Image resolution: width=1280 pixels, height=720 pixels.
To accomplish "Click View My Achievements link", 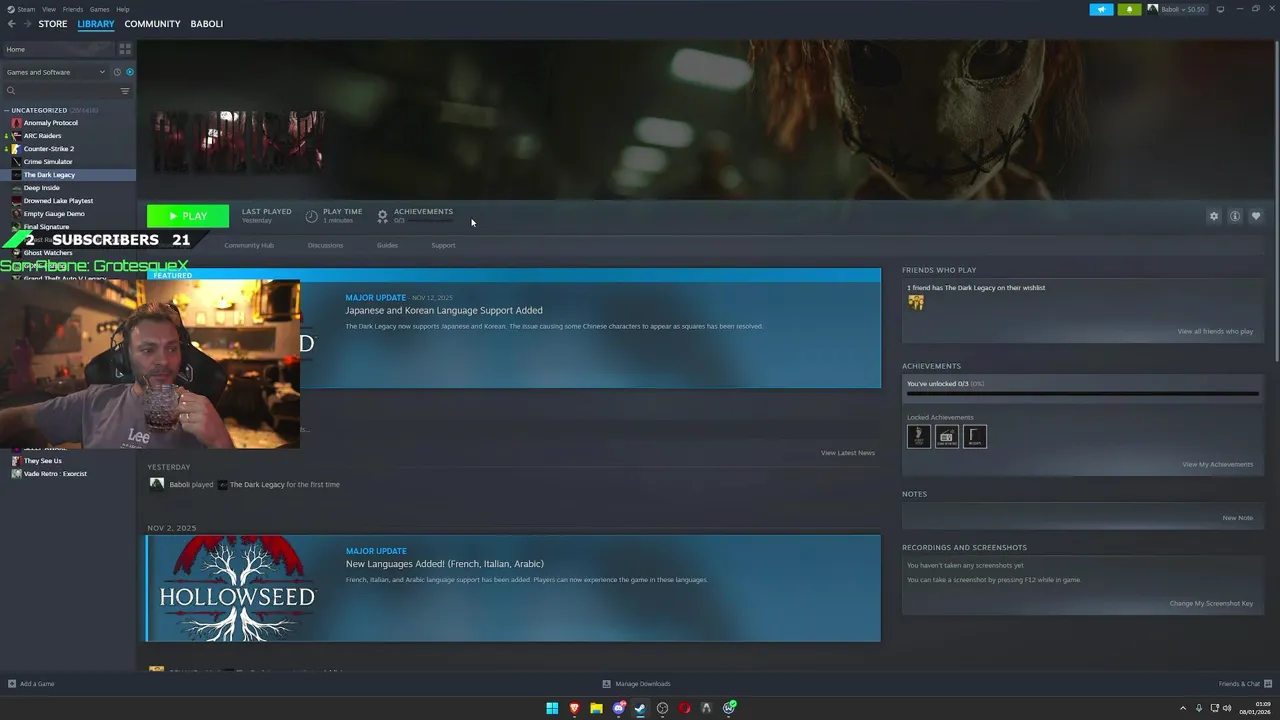I will pos(1217,464).
